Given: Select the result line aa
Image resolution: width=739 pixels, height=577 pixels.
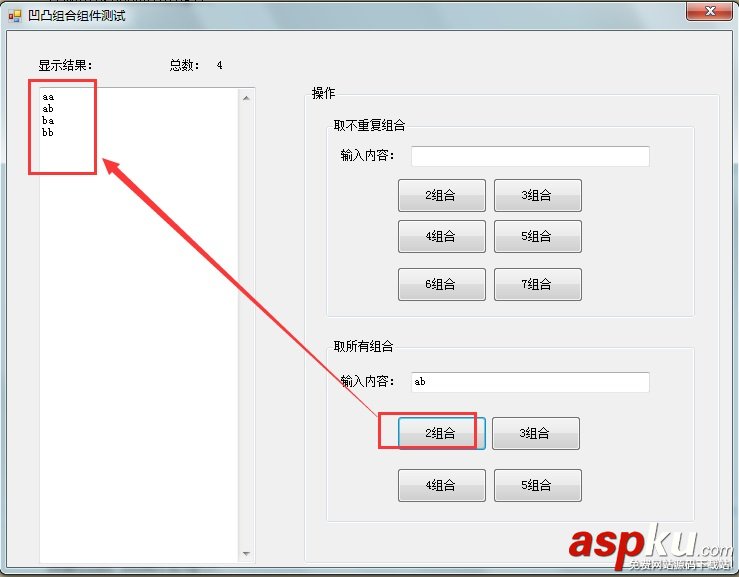Looking at the screenshot, I should [x=48, y=97].
